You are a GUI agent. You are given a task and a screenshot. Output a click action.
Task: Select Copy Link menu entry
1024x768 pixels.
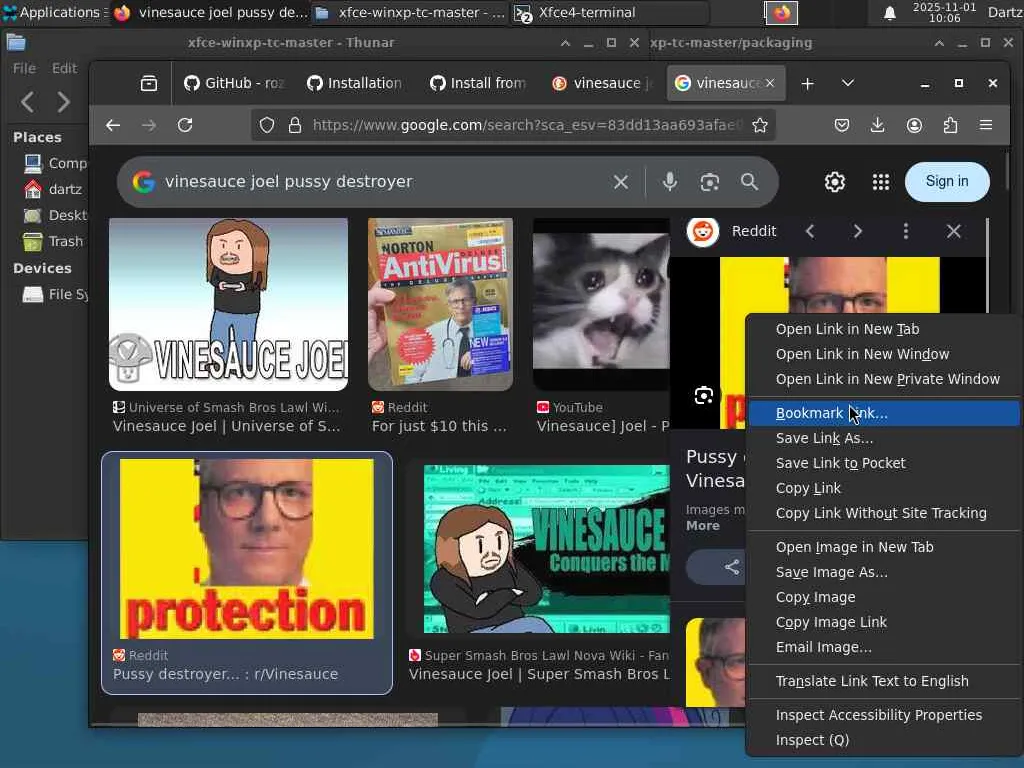coord(883,488)
